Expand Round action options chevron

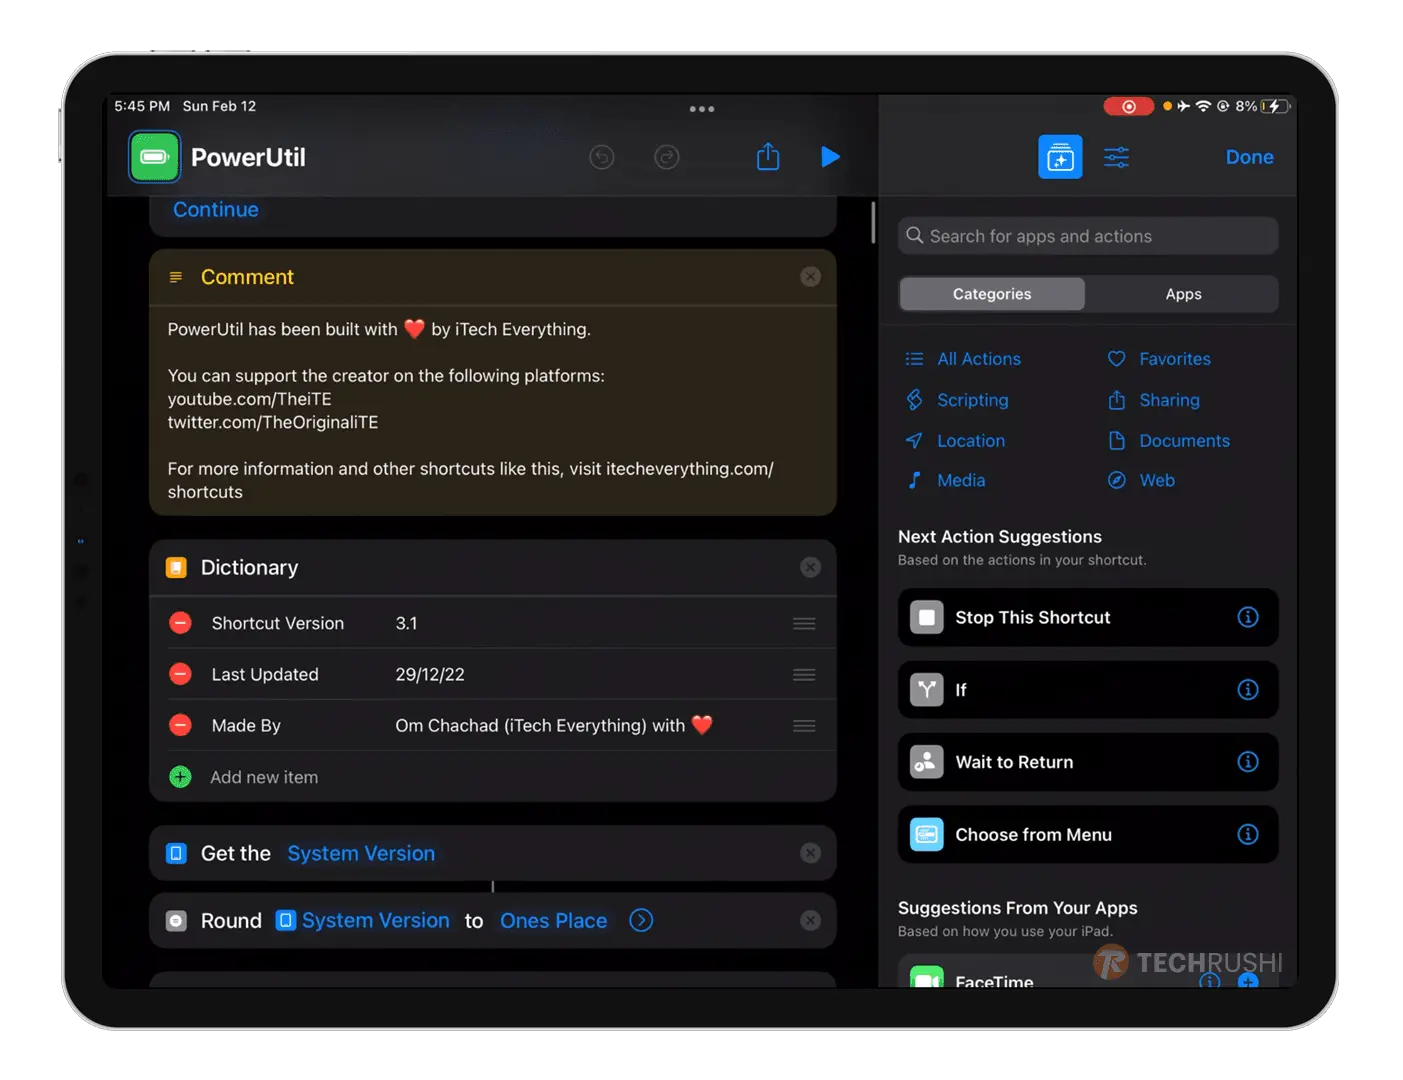pyautogui.click(x=641, y=921)
